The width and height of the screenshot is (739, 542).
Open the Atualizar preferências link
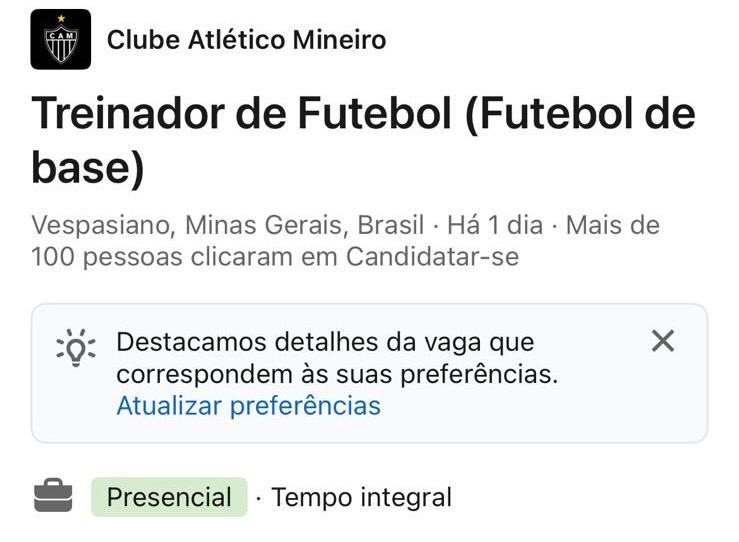pos(248,406)
